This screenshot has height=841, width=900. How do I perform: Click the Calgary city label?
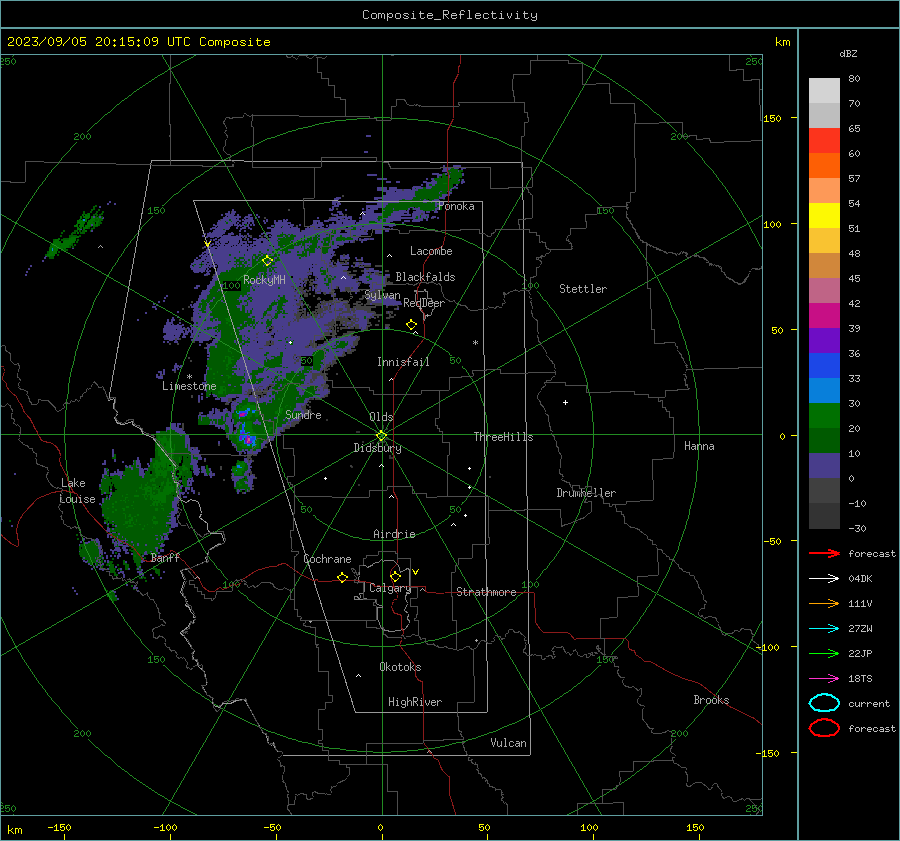390,588
